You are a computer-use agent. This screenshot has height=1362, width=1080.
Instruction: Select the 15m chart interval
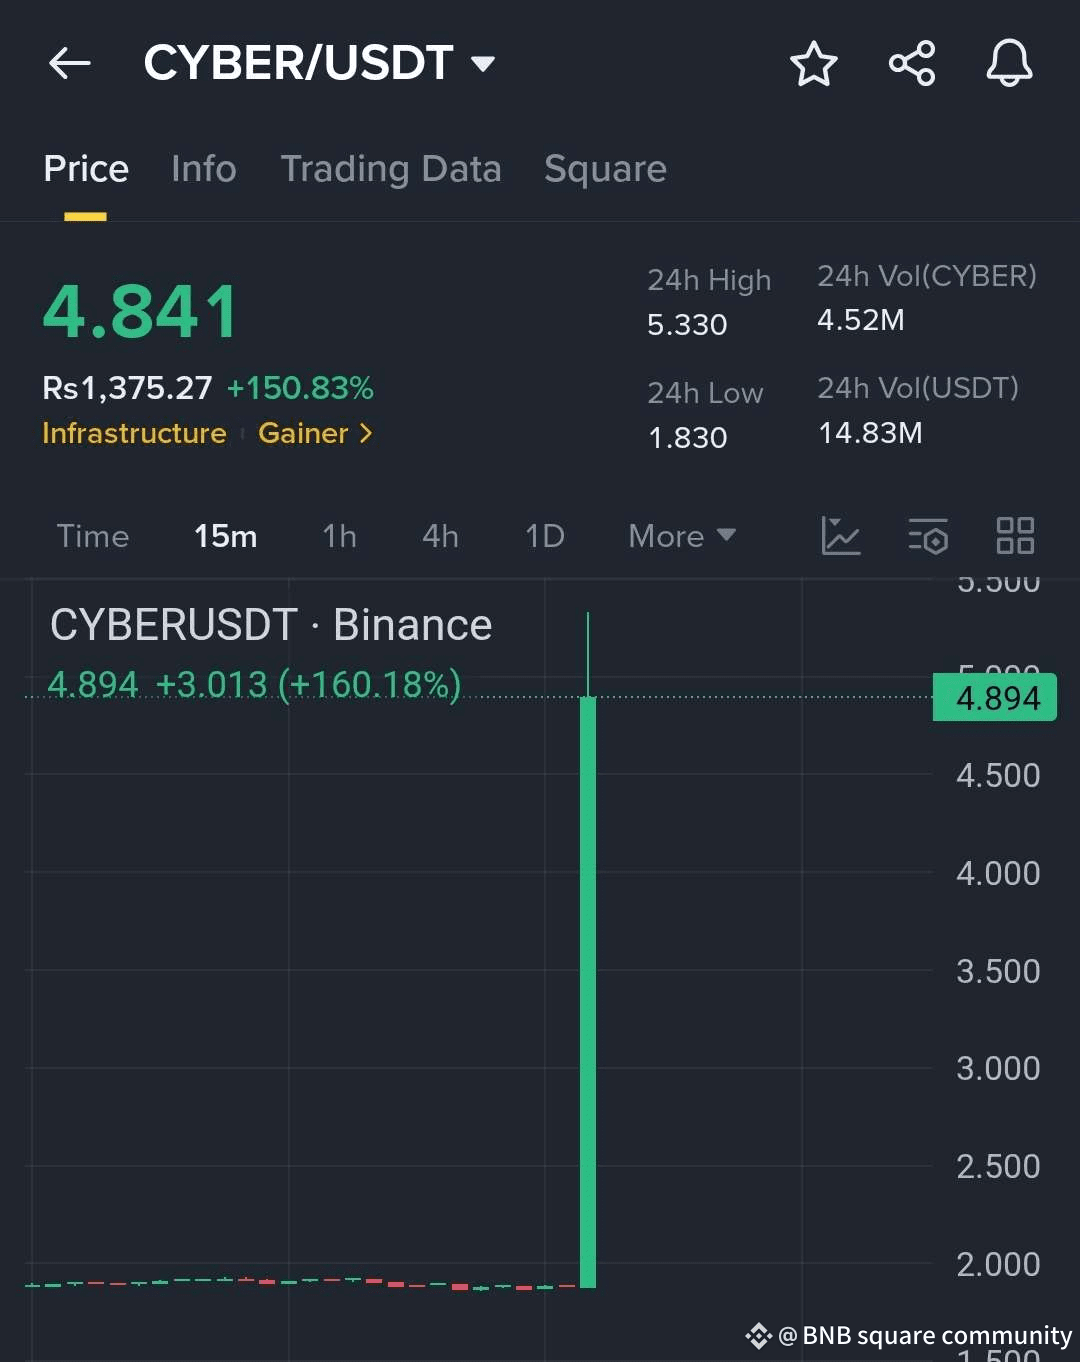(x=226, y=536)
